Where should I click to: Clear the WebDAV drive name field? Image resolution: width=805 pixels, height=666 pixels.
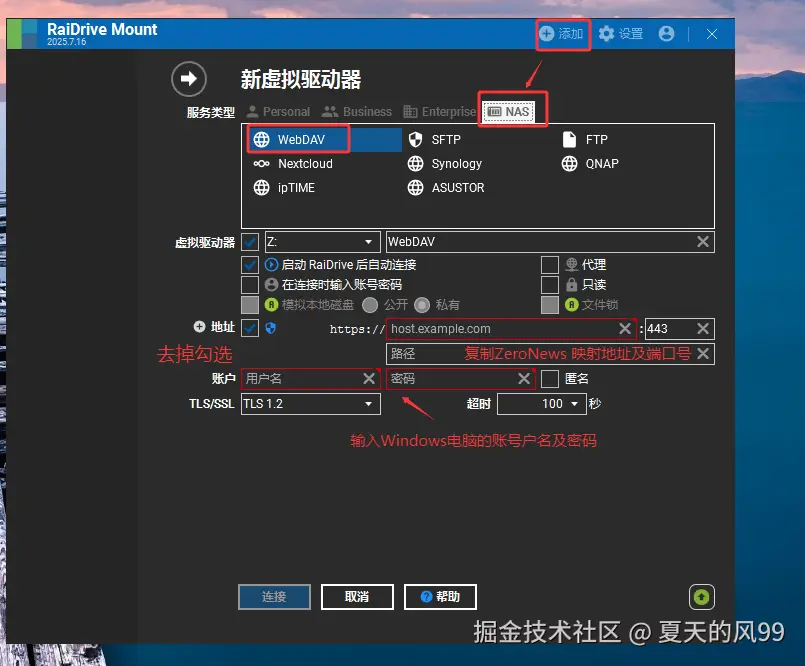703,242
